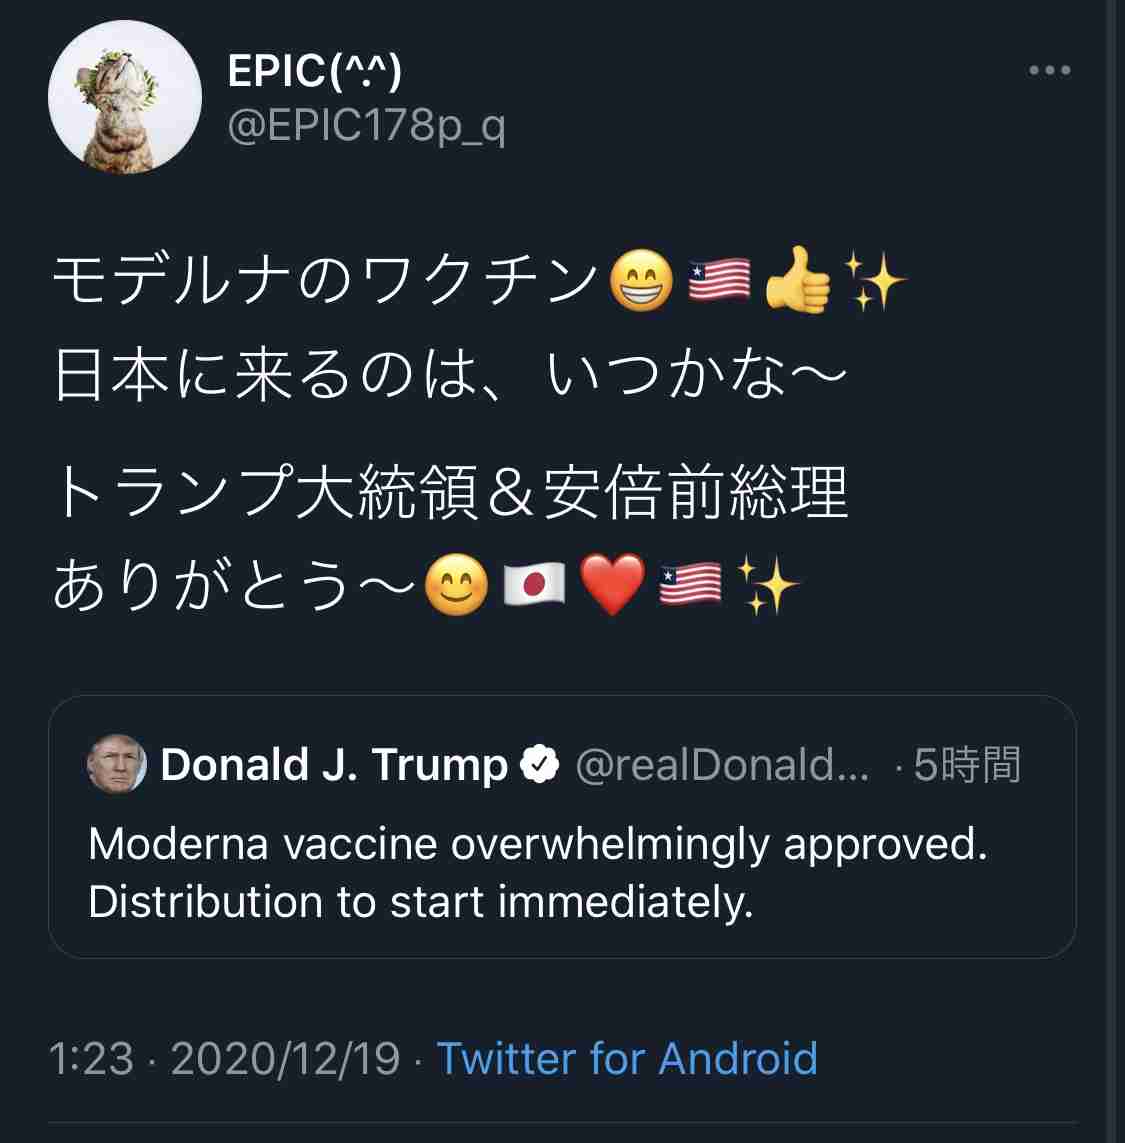Screen dimensions: 1125x1143
Task: Click the @realDonald... handle in quoted tweet
Action: point(722,765)
